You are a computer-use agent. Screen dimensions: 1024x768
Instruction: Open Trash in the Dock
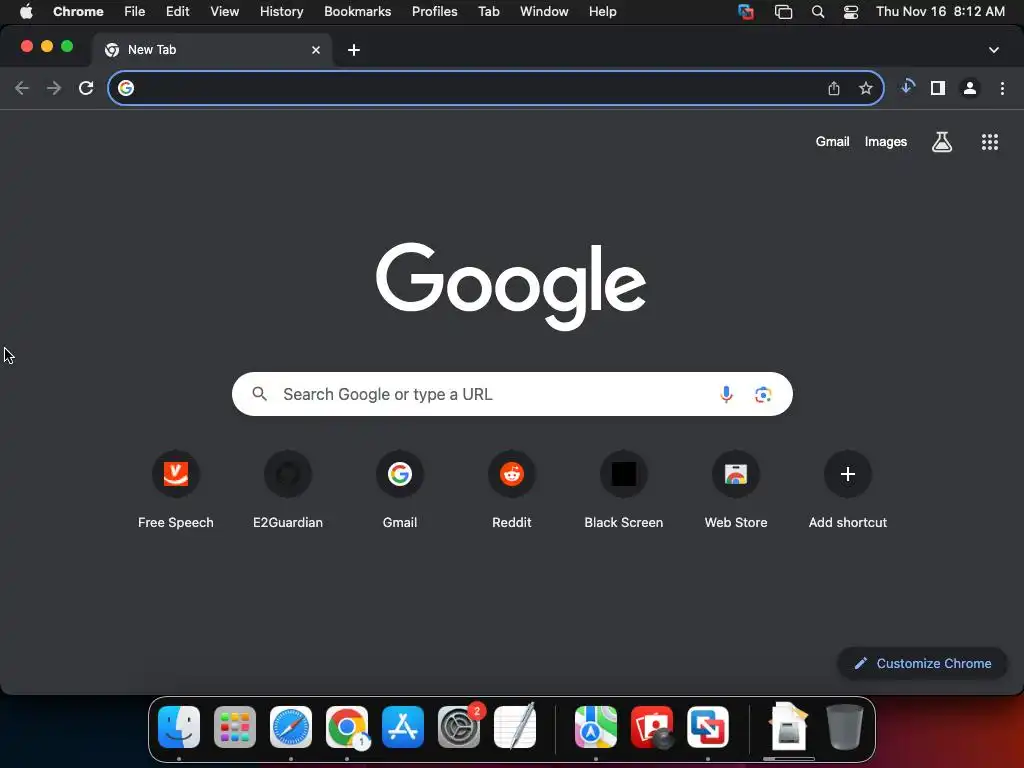pos(845,727)
